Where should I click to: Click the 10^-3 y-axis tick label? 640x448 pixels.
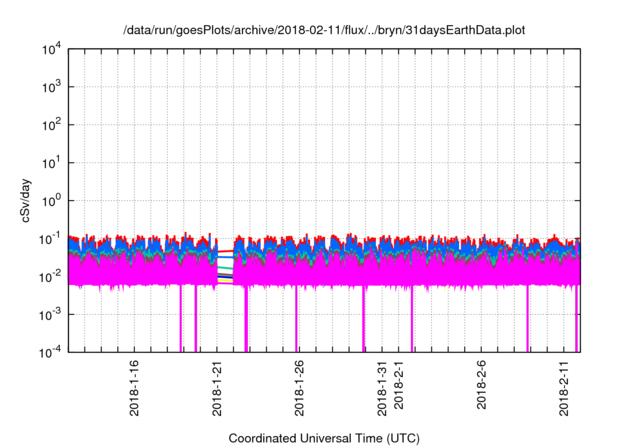[x=50, y=315]
